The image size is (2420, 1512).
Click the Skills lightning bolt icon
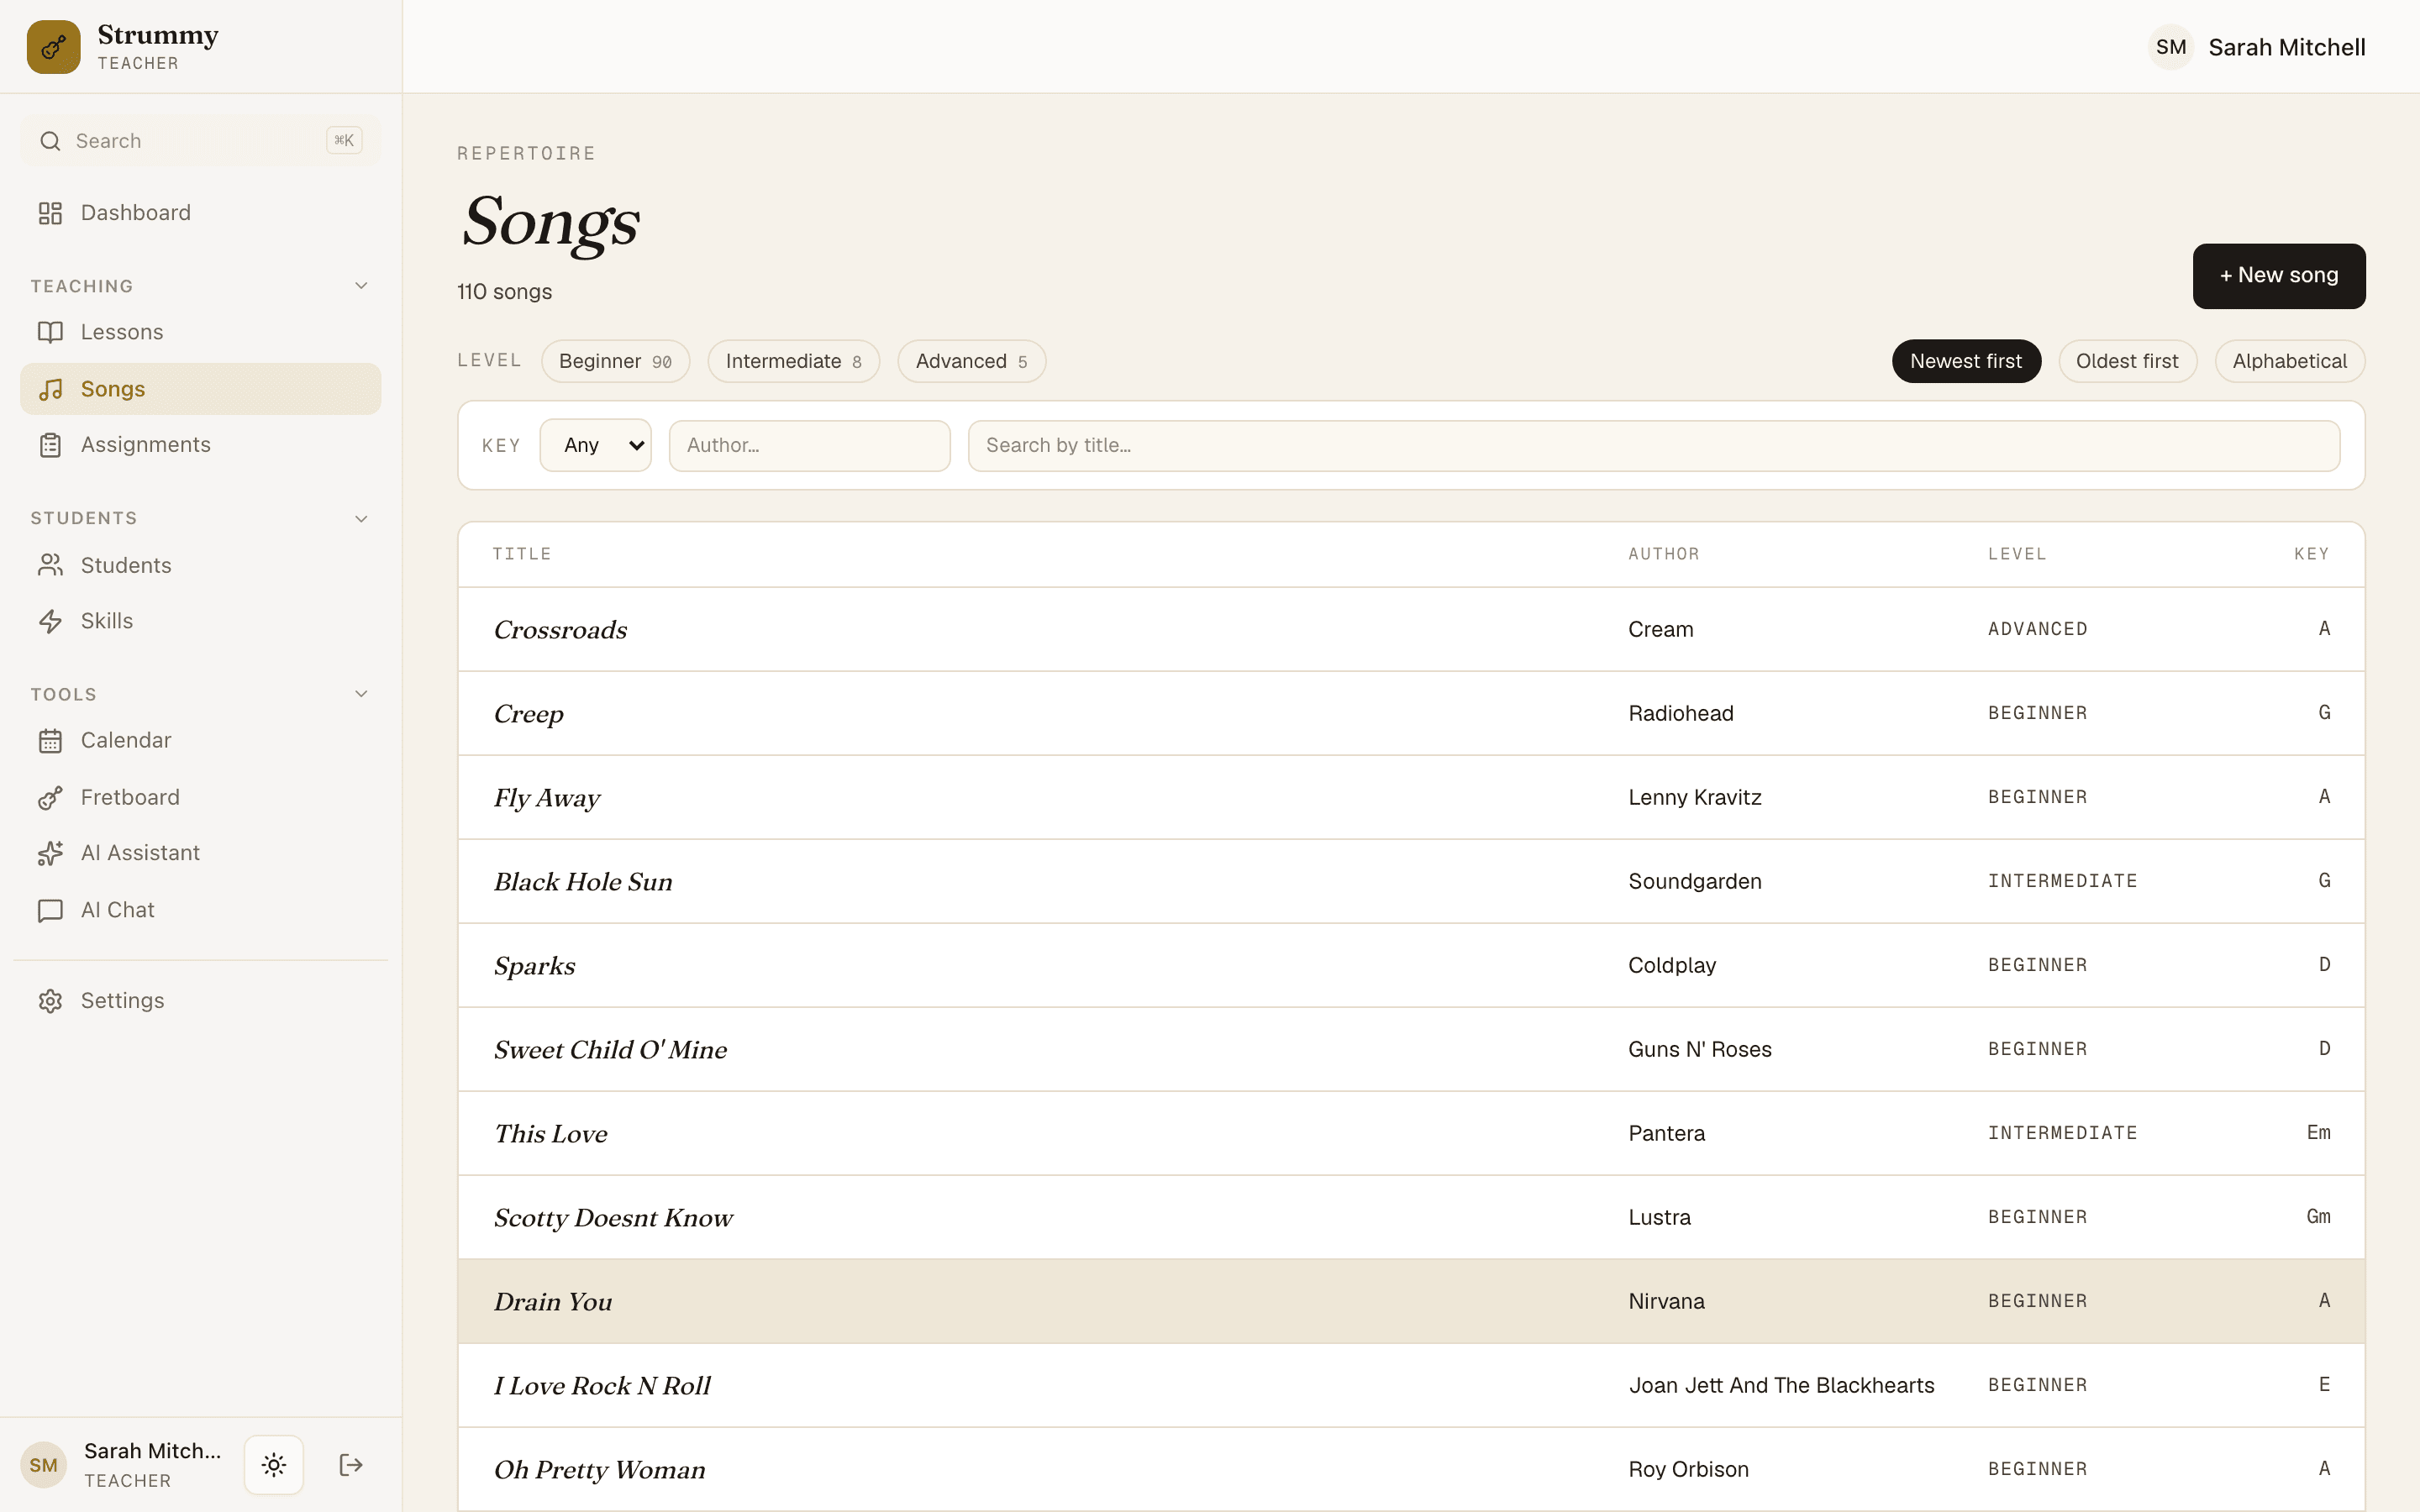pyautogui.click(x=50, y=621)
